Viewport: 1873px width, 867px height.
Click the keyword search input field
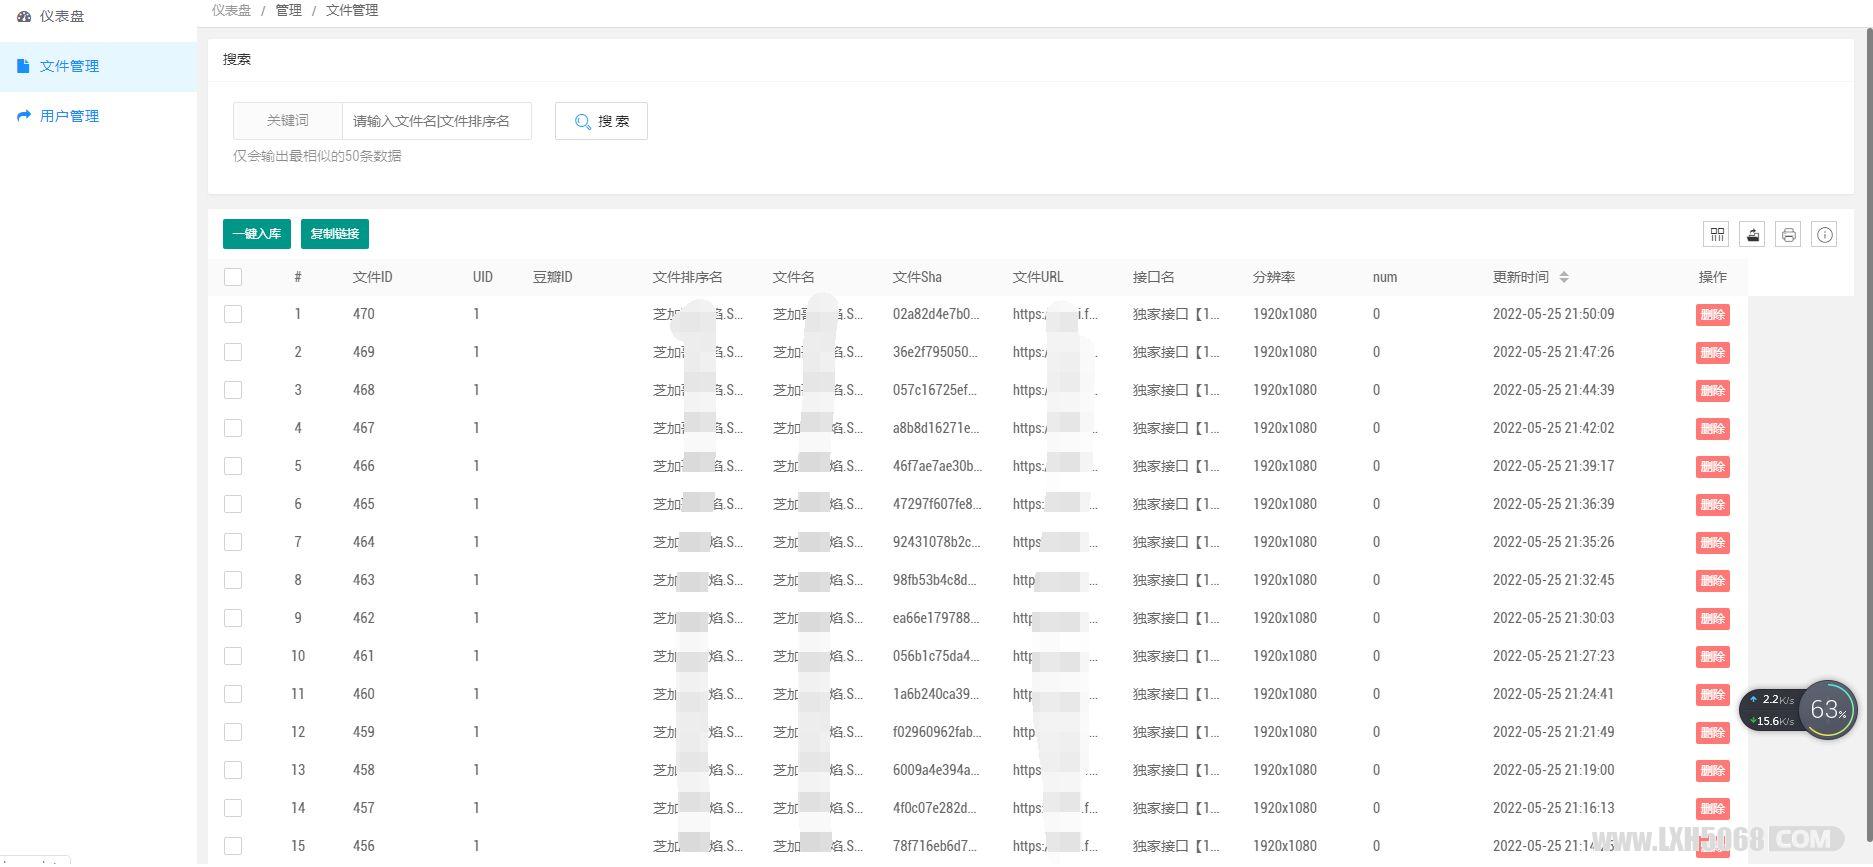436,121
